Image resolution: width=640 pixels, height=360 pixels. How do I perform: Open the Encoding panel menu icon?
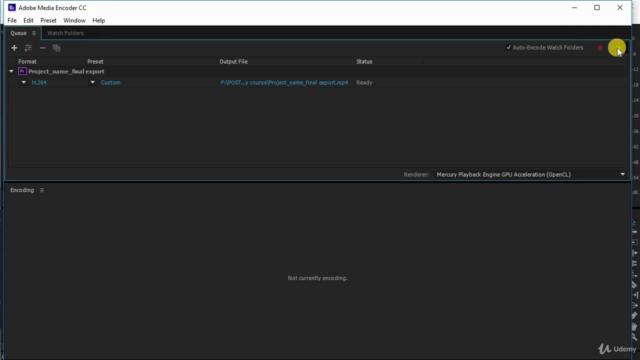point(42,190)
